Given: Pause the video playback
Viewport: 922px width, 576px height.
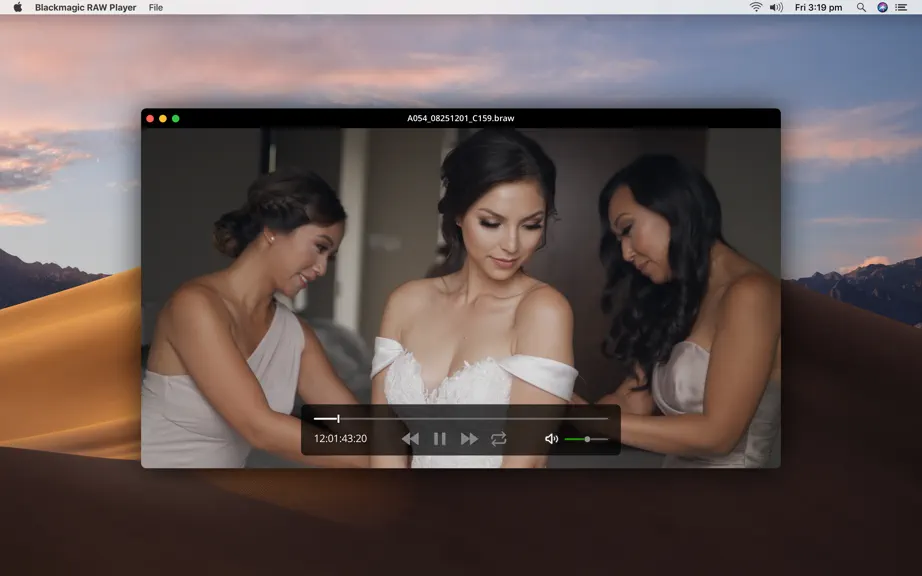Looking at the screenshot, I should coord(439,438).
